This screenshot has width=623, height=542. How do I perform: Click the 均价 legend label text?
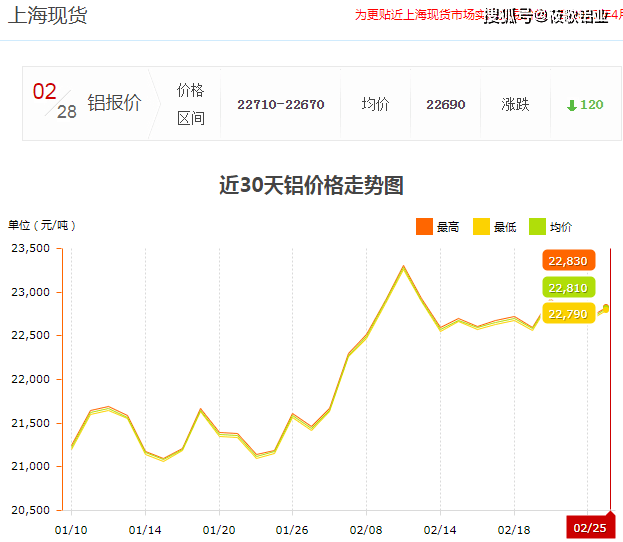click(561, 227)
